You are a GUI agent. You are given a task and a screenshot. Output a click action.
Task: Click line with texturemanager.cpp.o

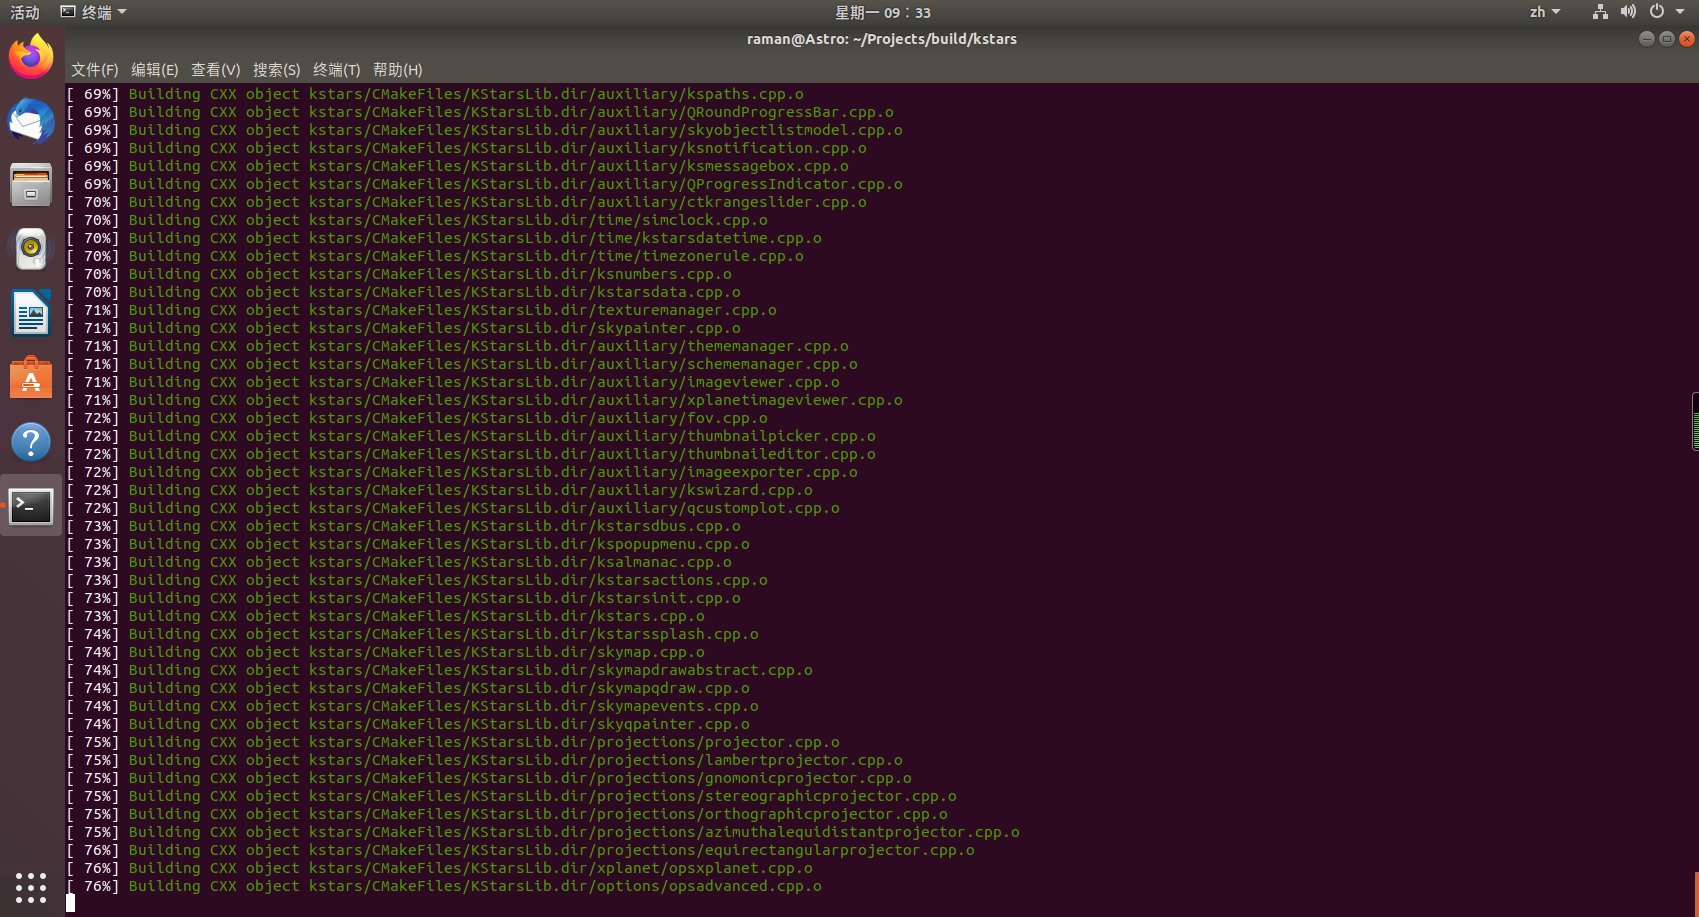[422, 310]
